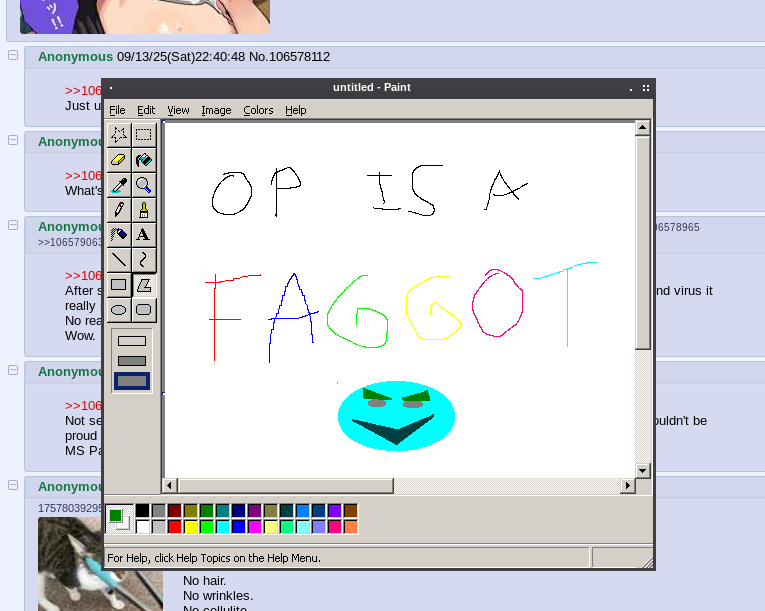Choose the Fill With Color bucket

coord(144,160)
